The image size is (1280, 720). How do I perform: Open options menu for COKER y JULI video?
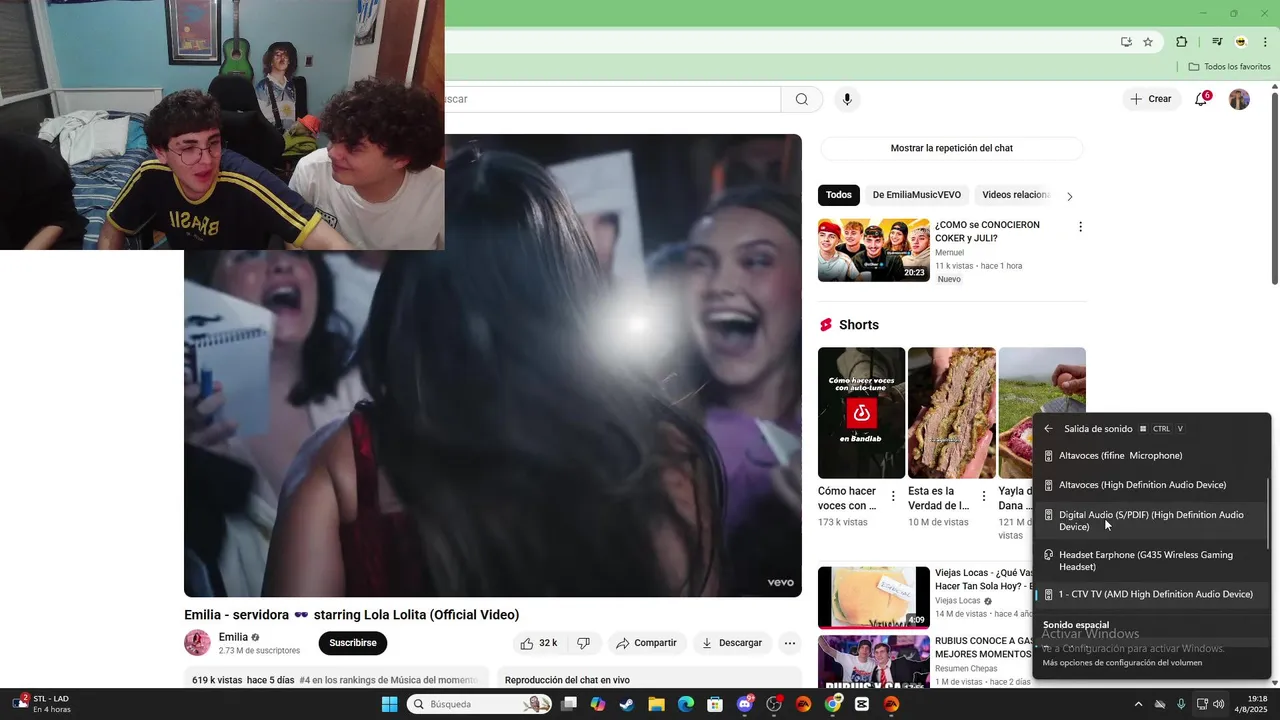click(1080, 227)
